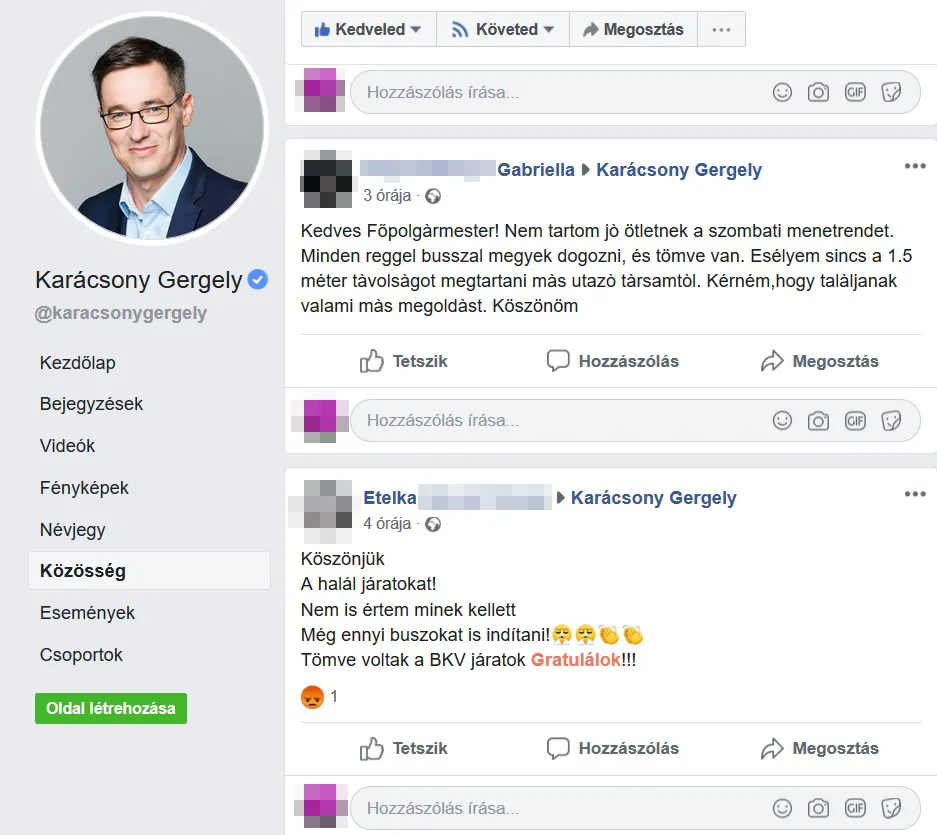Click Hozzászólás button under Gabriella's post
The width and height of the screenshot is (937, 835).
613,361
